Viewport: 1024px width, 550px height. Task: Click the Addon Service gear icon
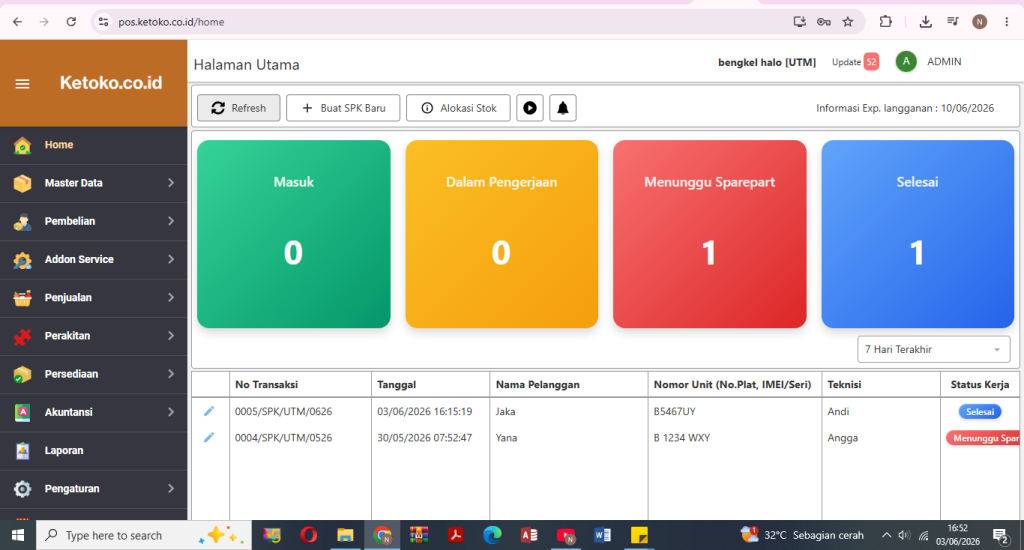pyautogui.click(x=22, y=259)
